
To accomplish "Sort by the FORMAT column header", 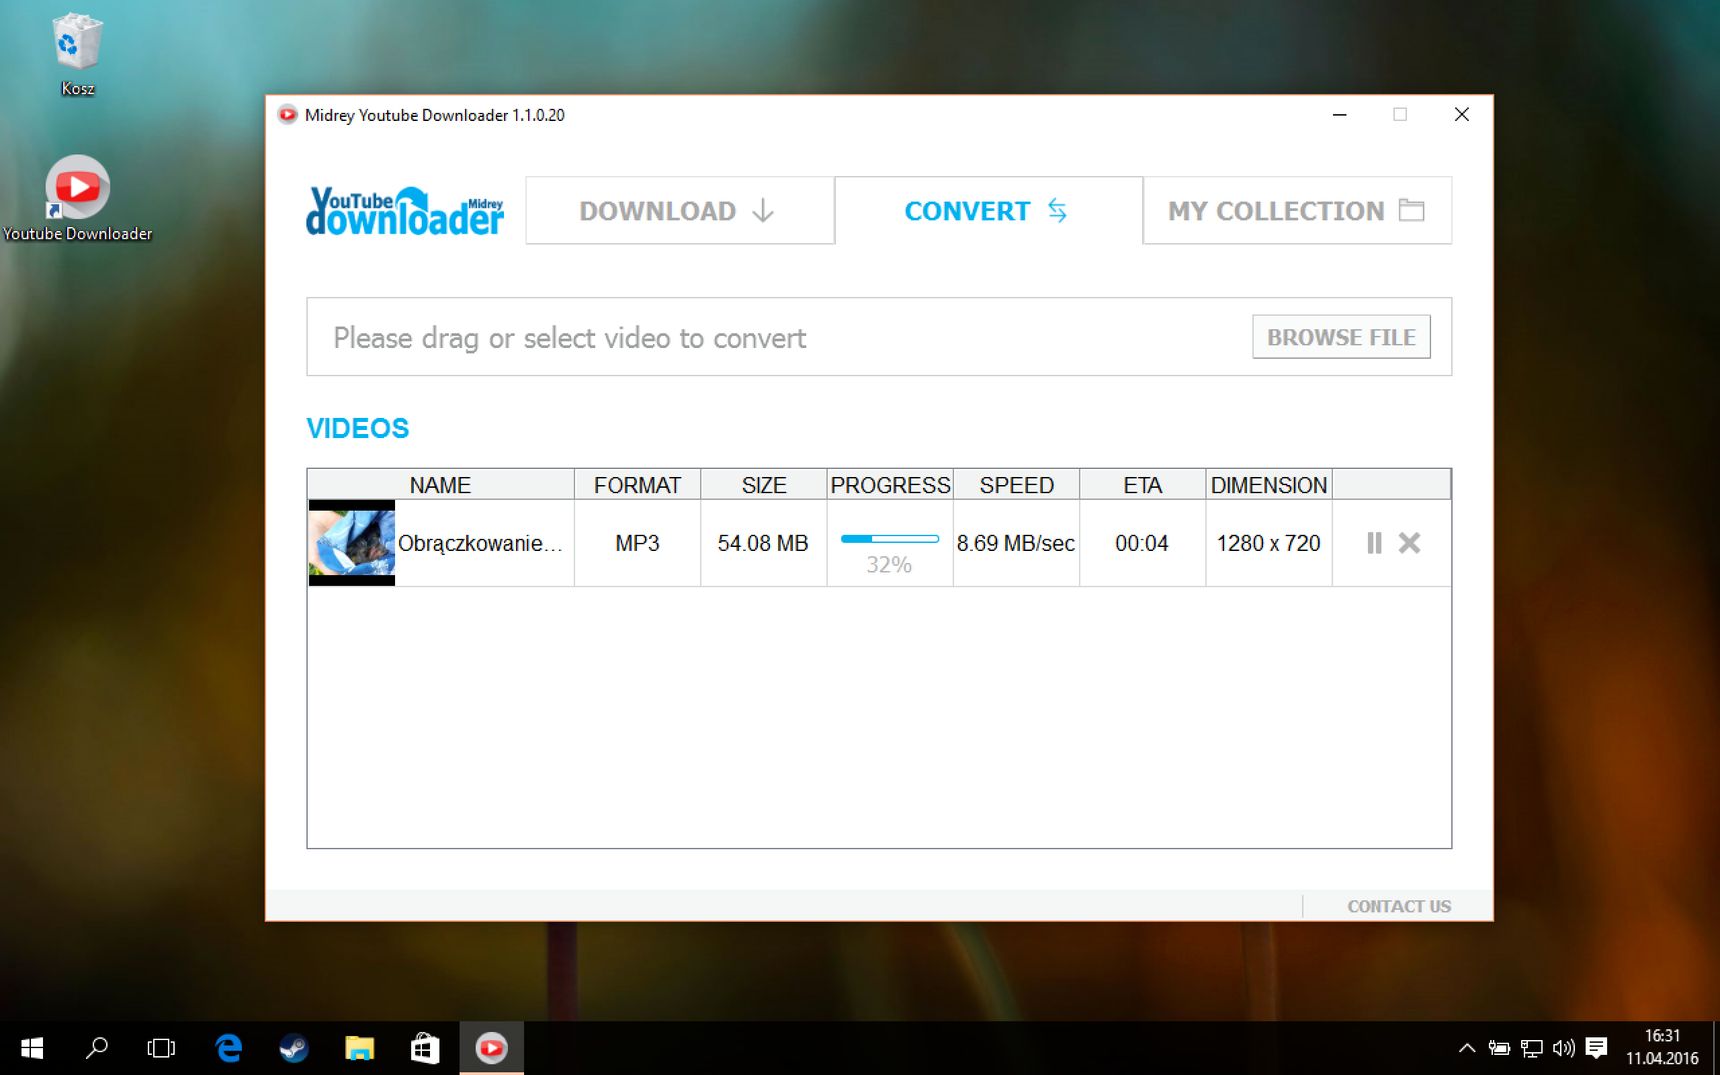I will click(637, 485).
